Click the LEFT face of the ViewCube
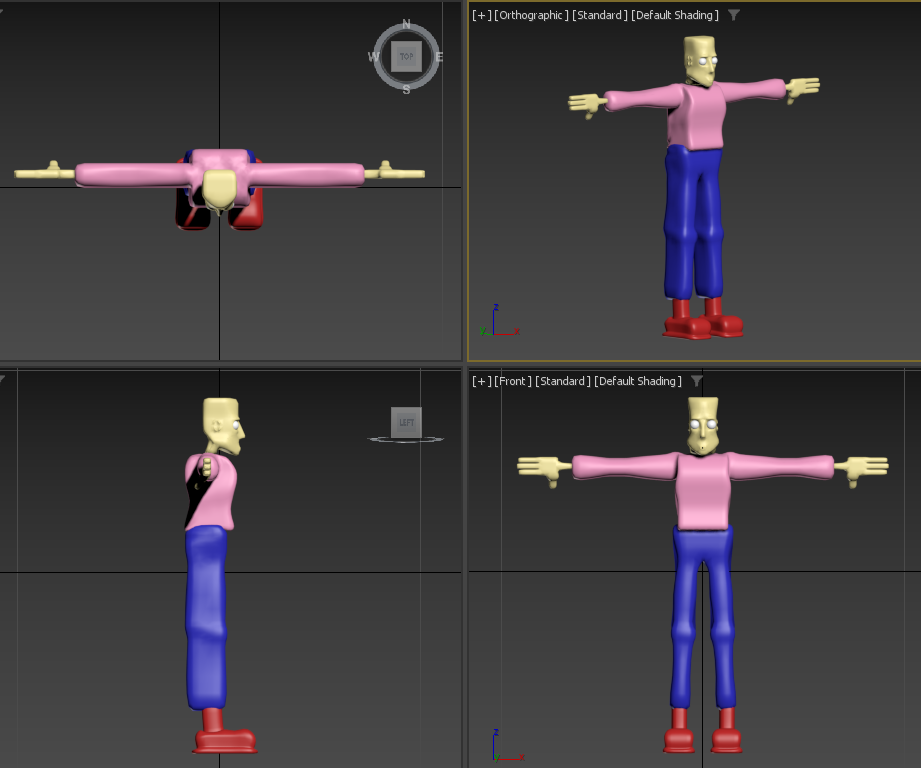 (406, 422)
